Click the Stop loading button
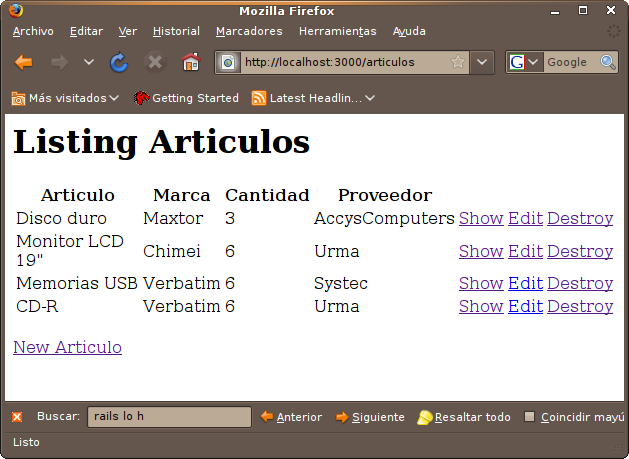 [x=154, y=62]
